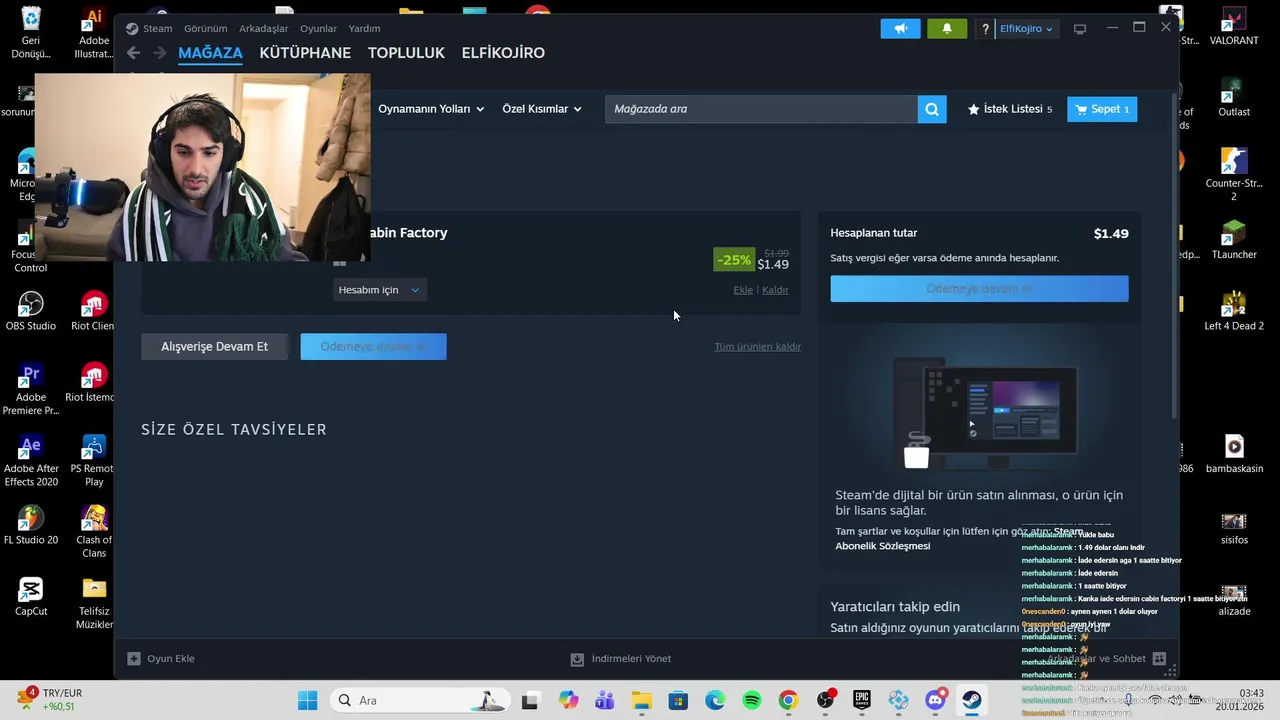Switch to Big Picture mode monitor icon
The width and height of the screenshot is (1280, 720).
click(1080, 29)
